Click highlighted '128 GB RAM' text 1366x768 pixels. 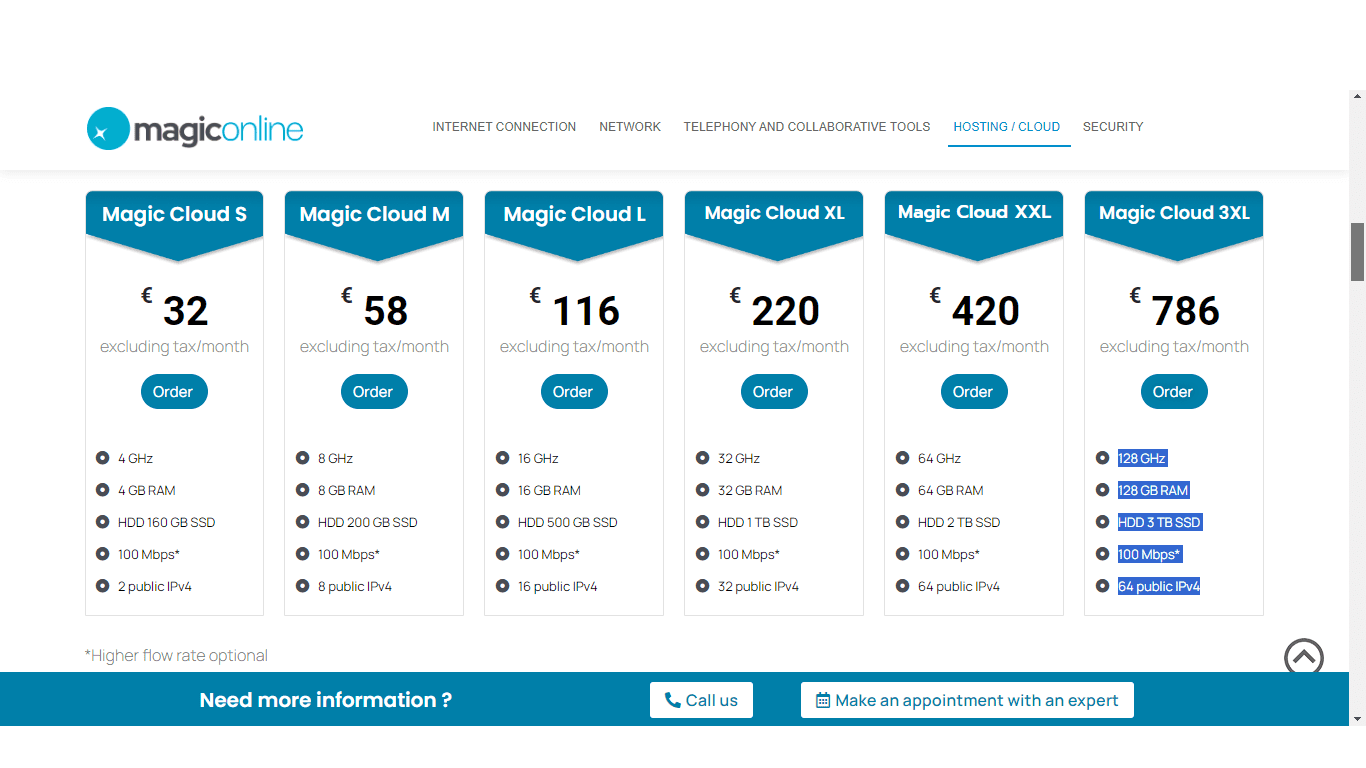(1154, 490)
